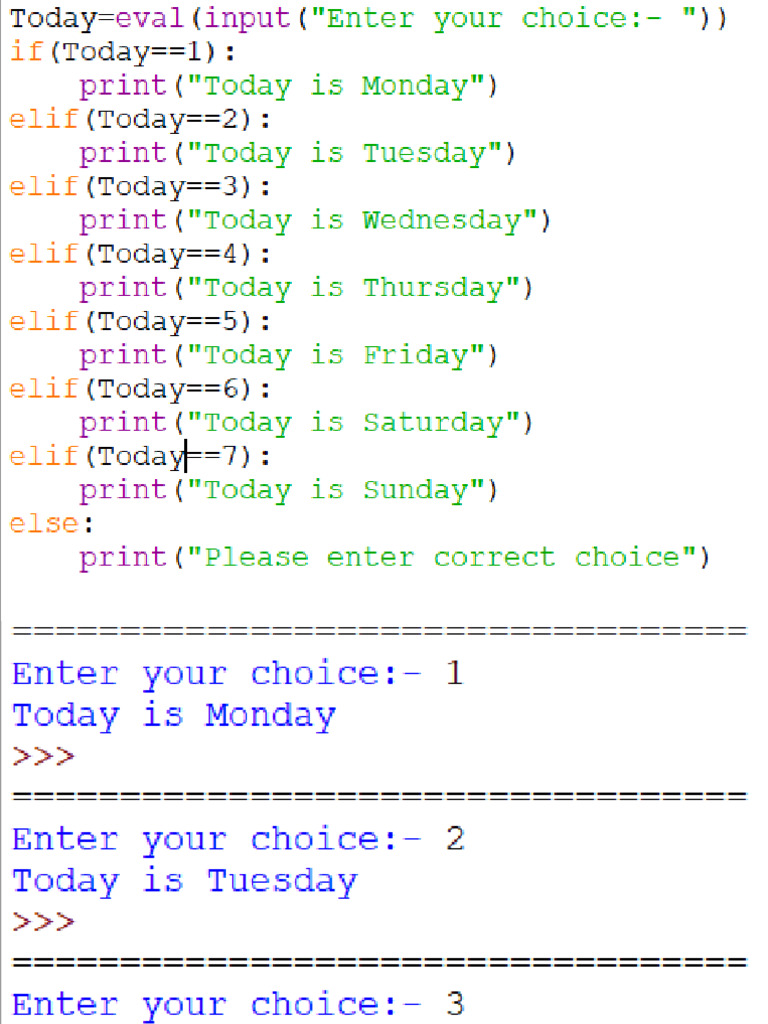Click the "Today is Sunday" print statement

click(288, 490)
